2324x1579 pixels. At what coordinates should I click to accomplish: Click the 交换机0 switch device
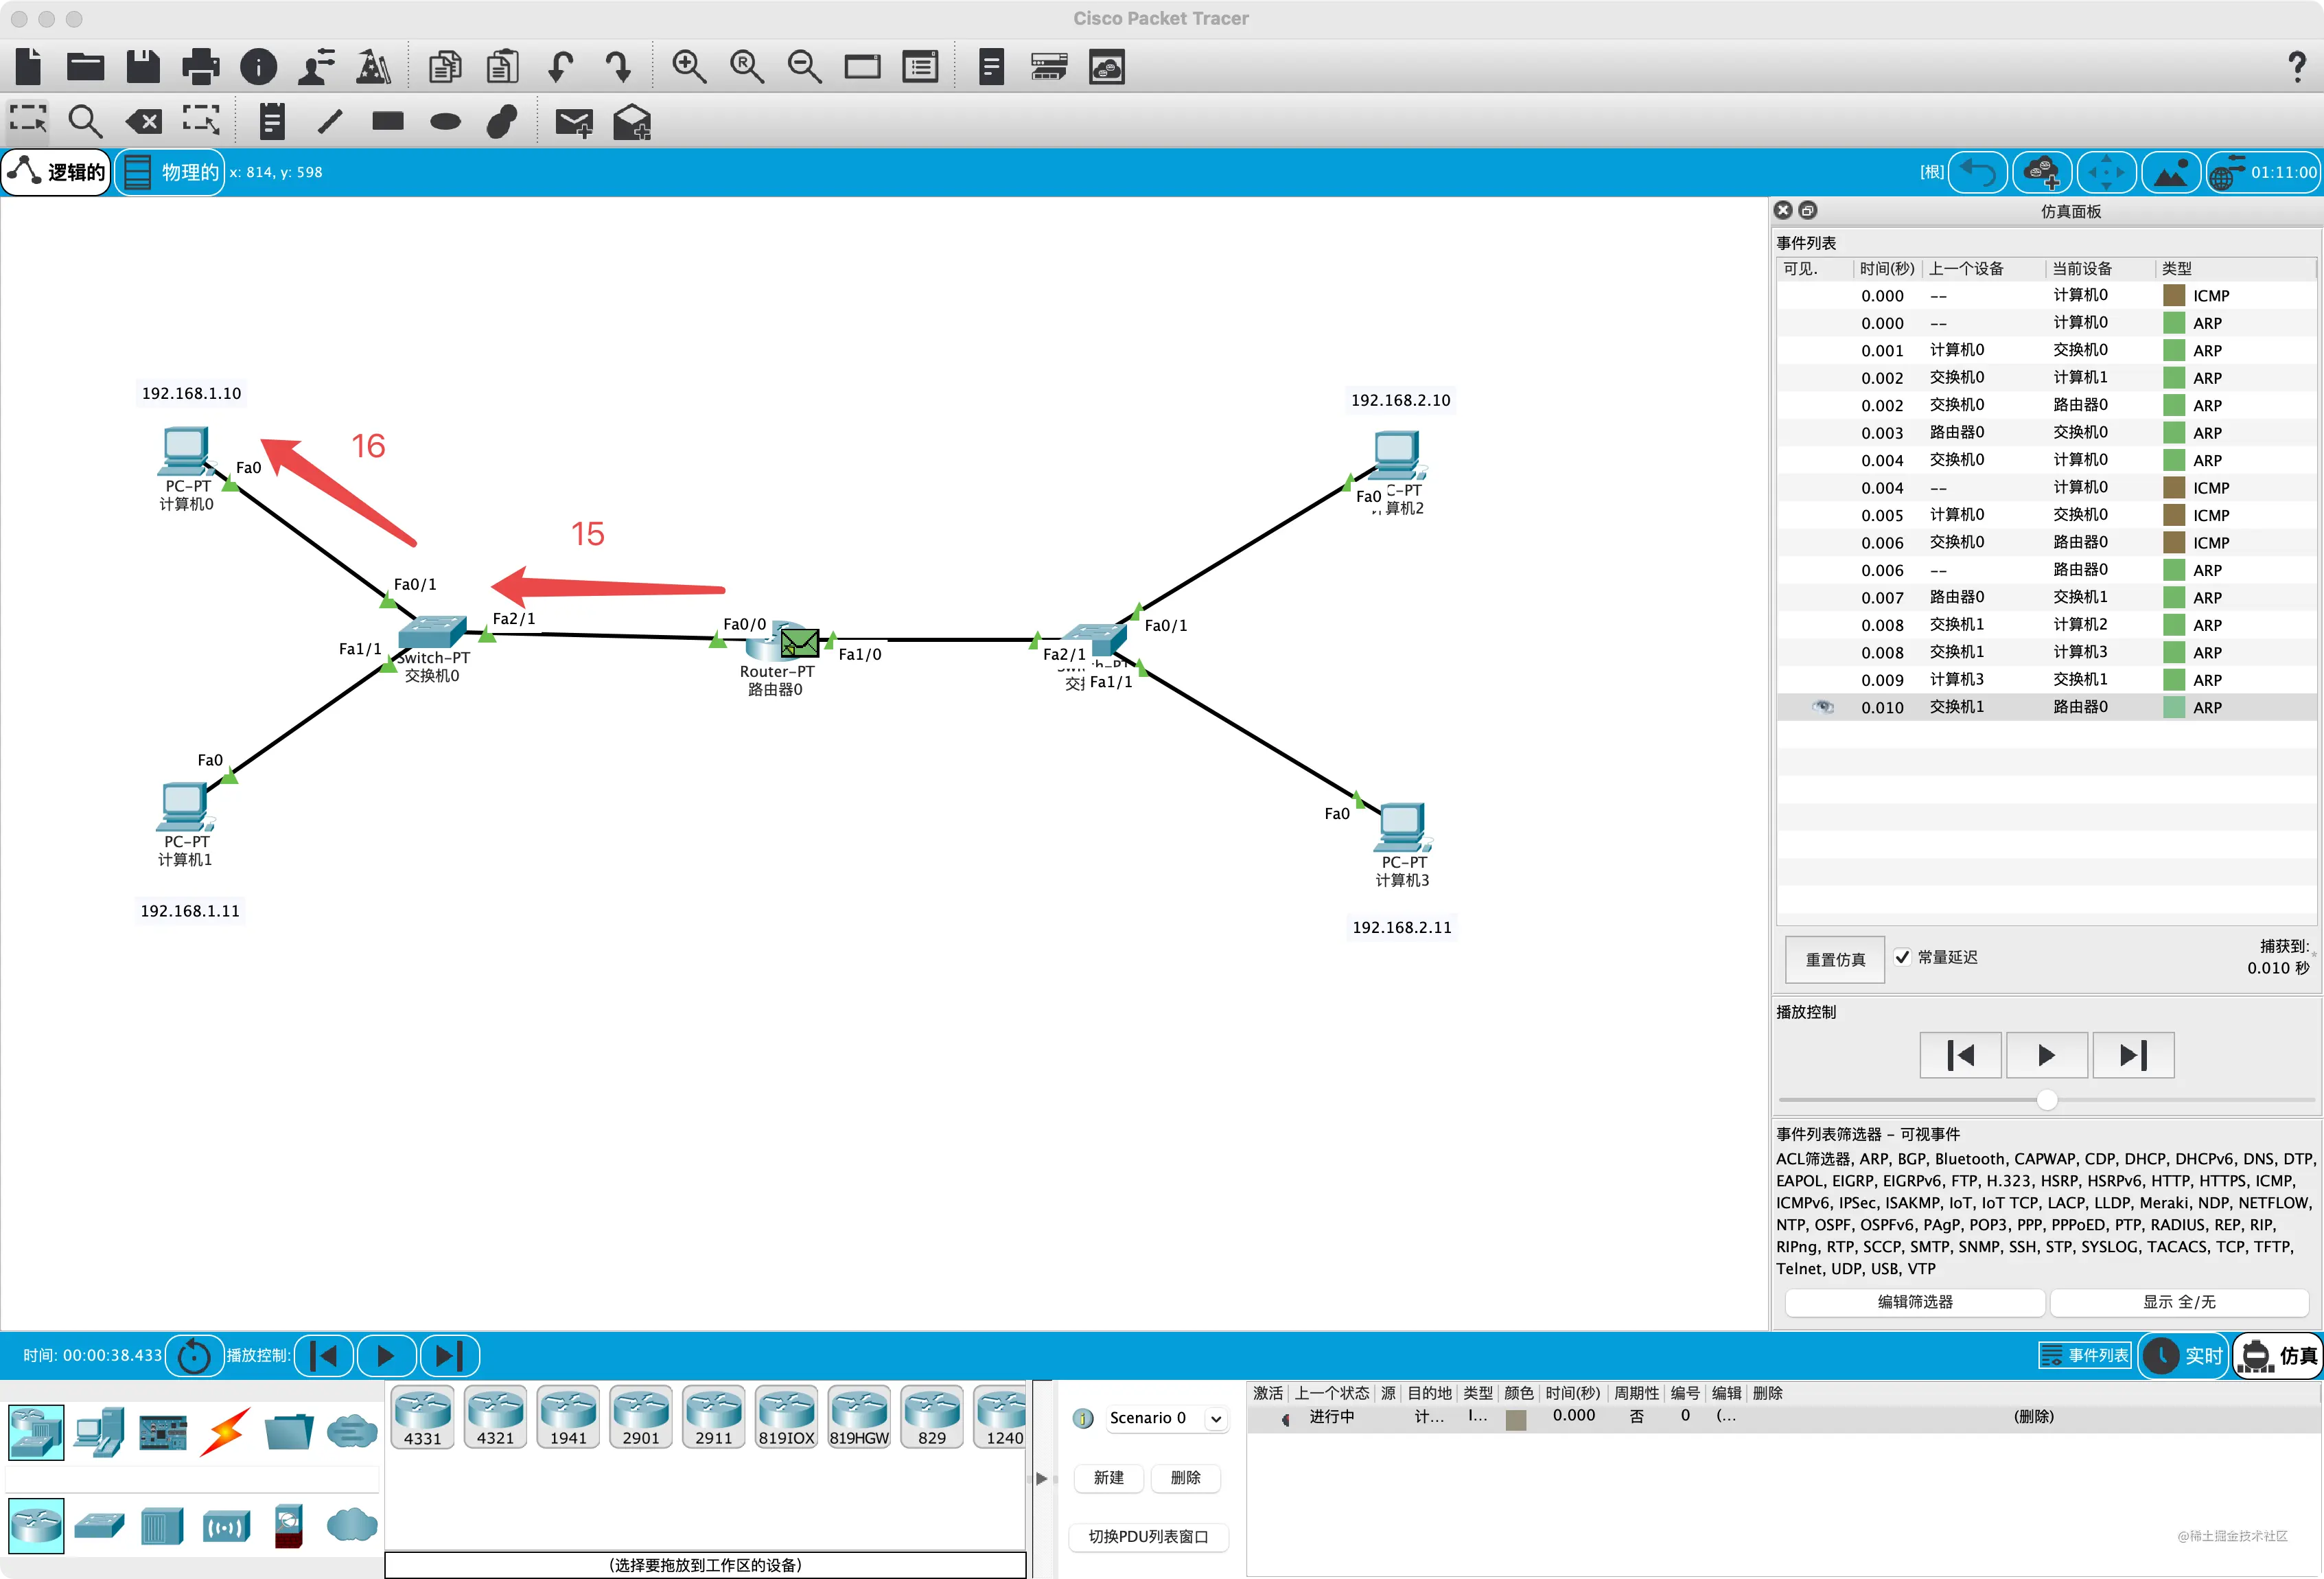point(432,632)
